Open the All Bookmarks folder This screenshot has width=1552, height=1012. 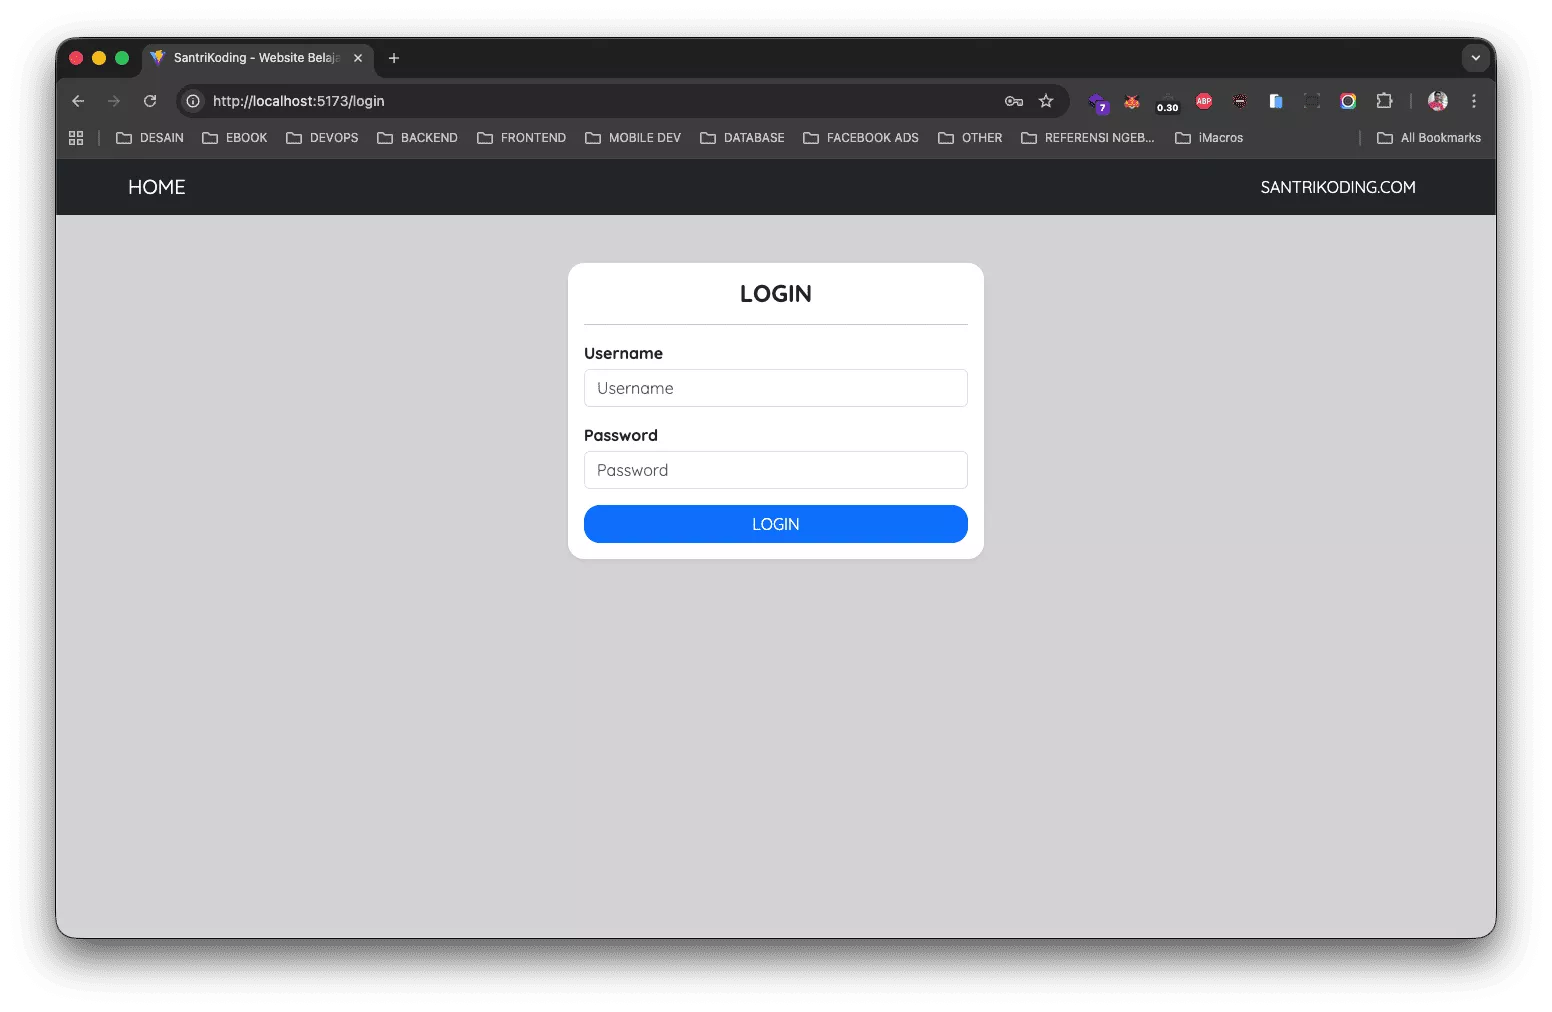click(1429, 138)
